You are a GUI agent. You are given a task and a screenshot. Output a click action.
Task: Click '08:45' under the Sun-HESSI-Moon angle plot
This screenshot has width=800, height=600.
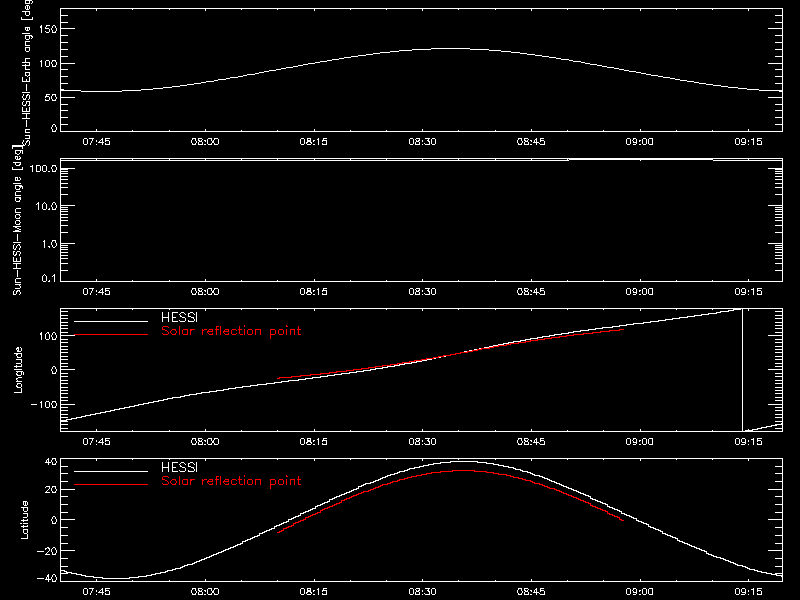pos(531,292)
